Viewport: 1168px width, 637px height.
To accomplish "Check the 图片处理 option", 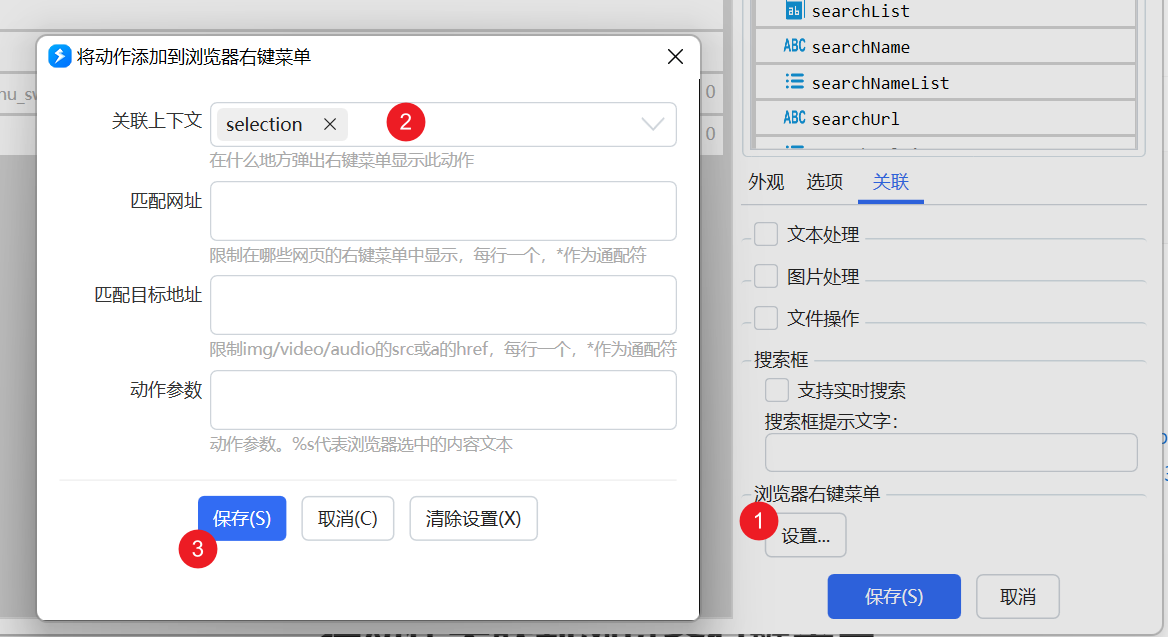I will [766, 276].
